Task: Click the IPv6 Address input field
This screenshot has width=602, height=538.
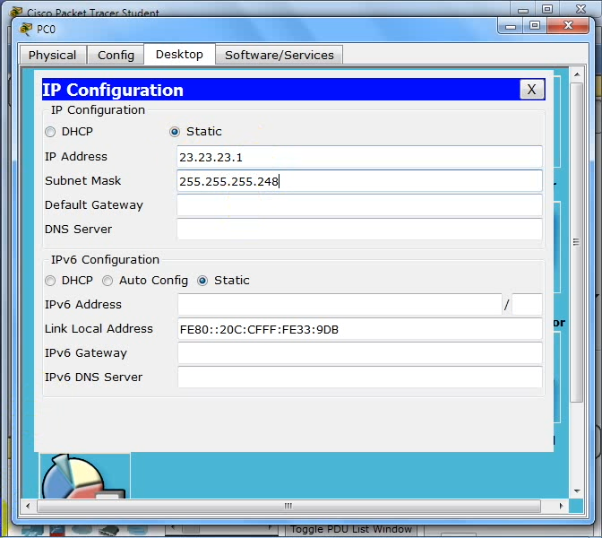Action: coord(339,305)
